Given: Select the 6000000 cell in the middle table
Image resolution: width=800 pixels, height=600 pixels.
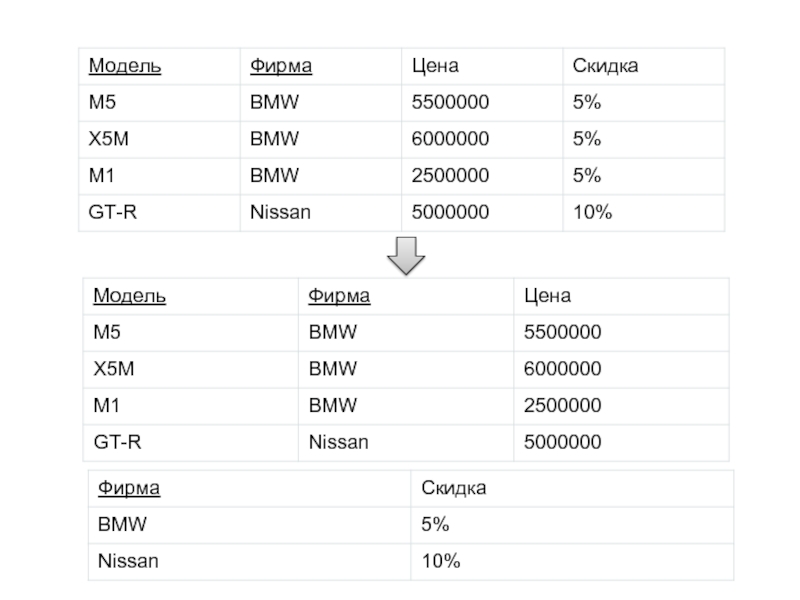Looking at the screenshot, I should tap(561, 369).
